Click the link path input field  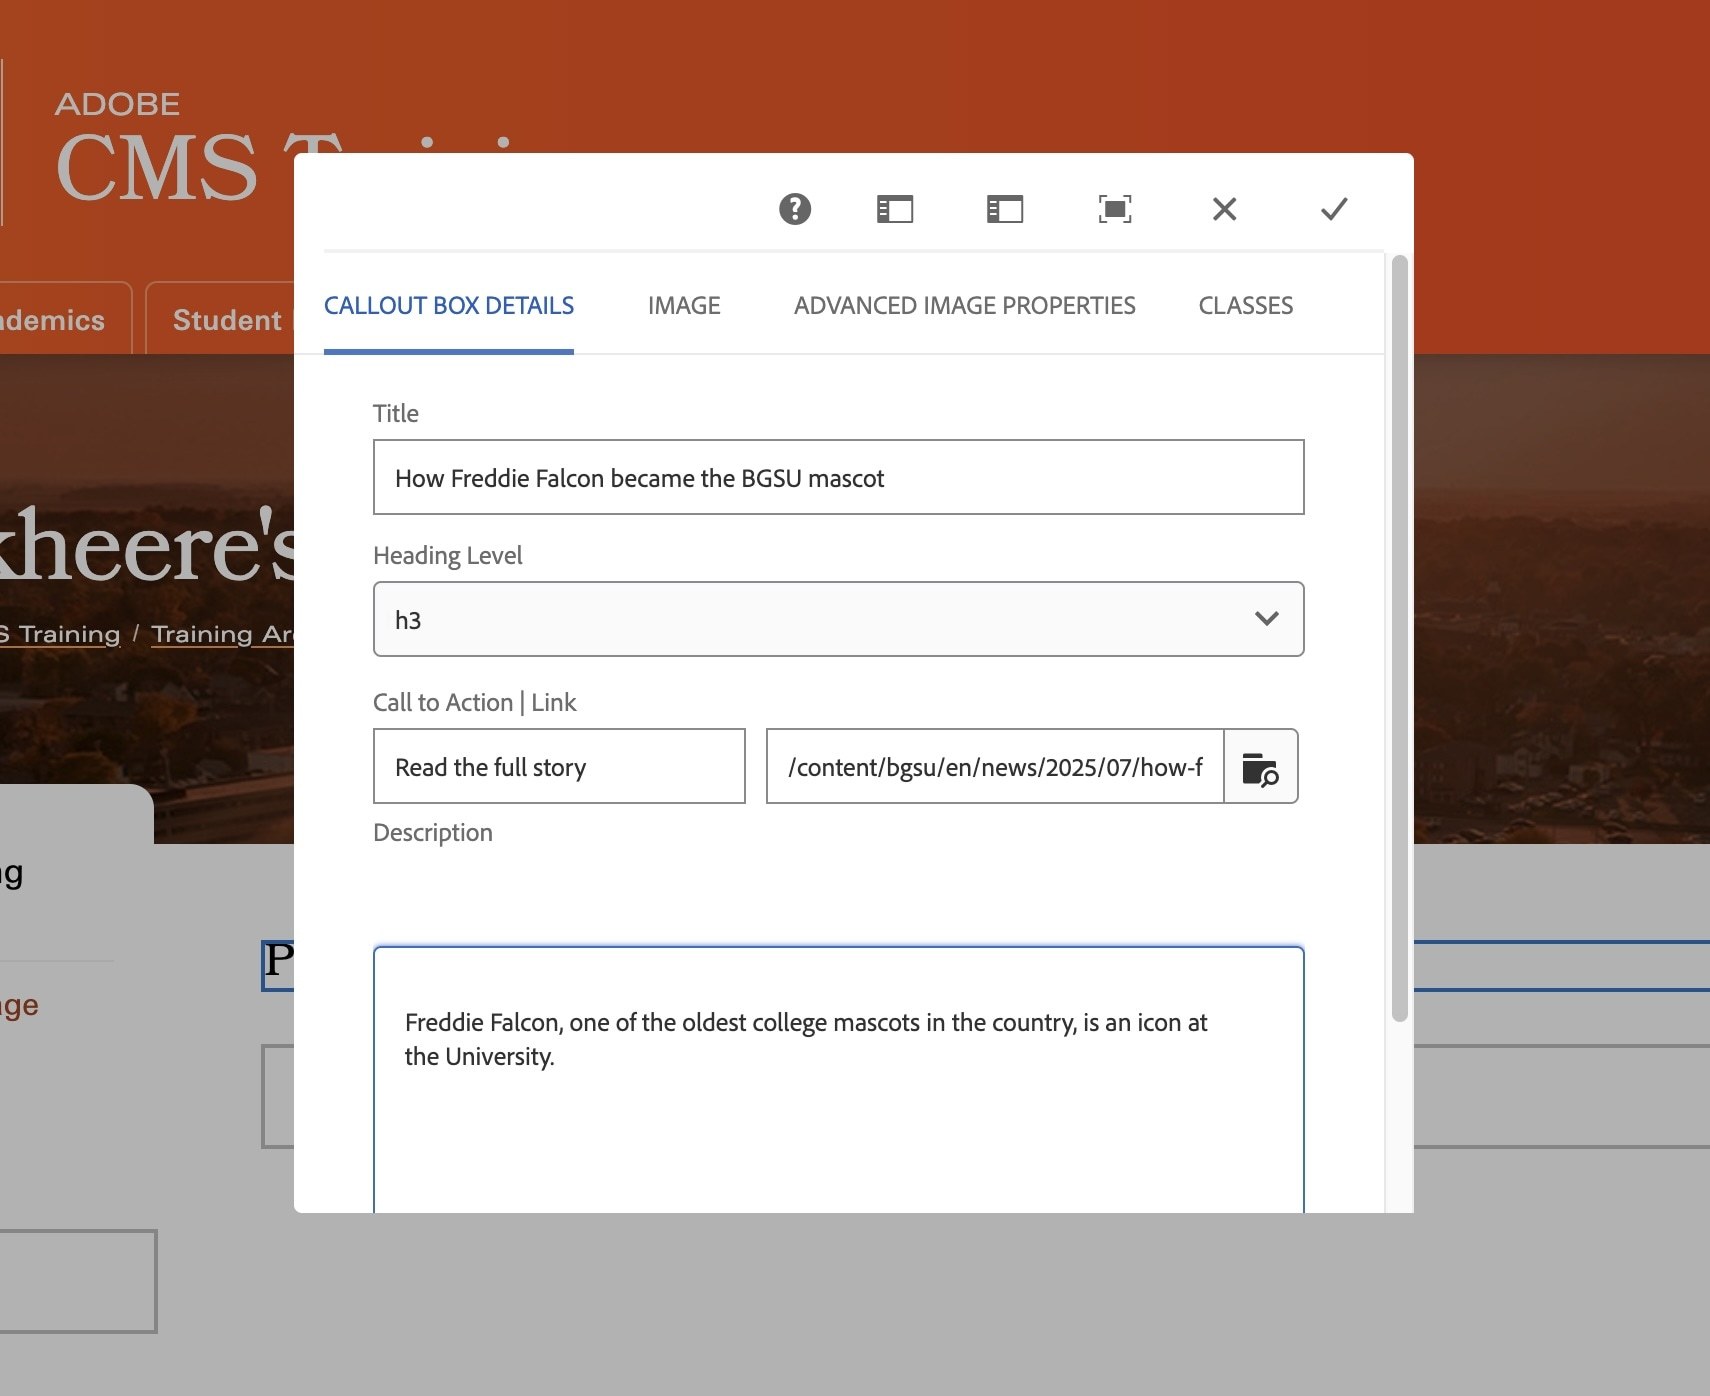point(995,766)
